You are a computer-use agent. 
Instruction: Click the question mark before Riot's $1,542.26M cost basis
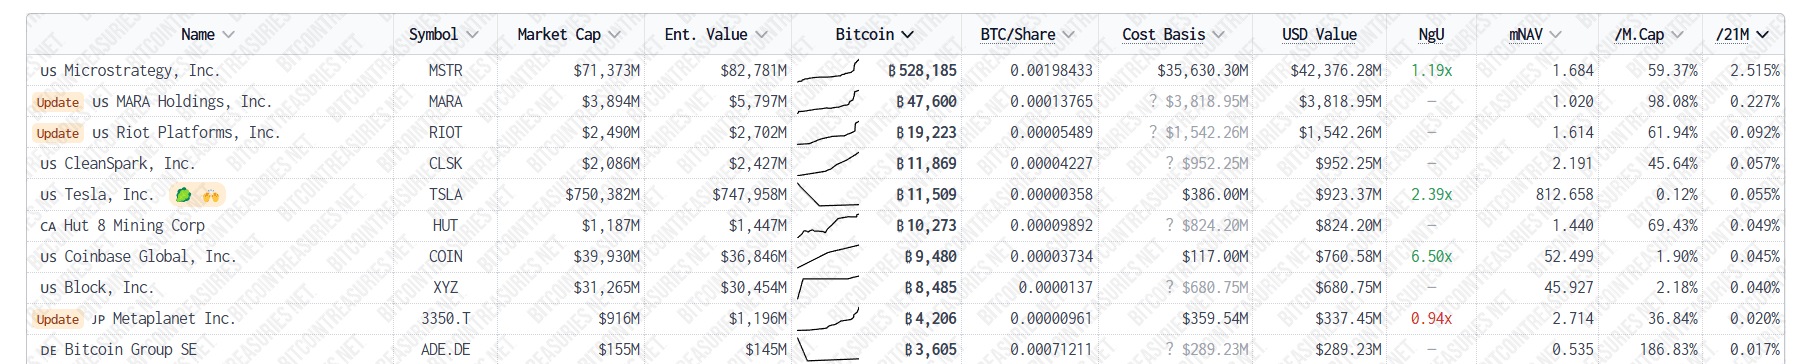coord(1153,132)
